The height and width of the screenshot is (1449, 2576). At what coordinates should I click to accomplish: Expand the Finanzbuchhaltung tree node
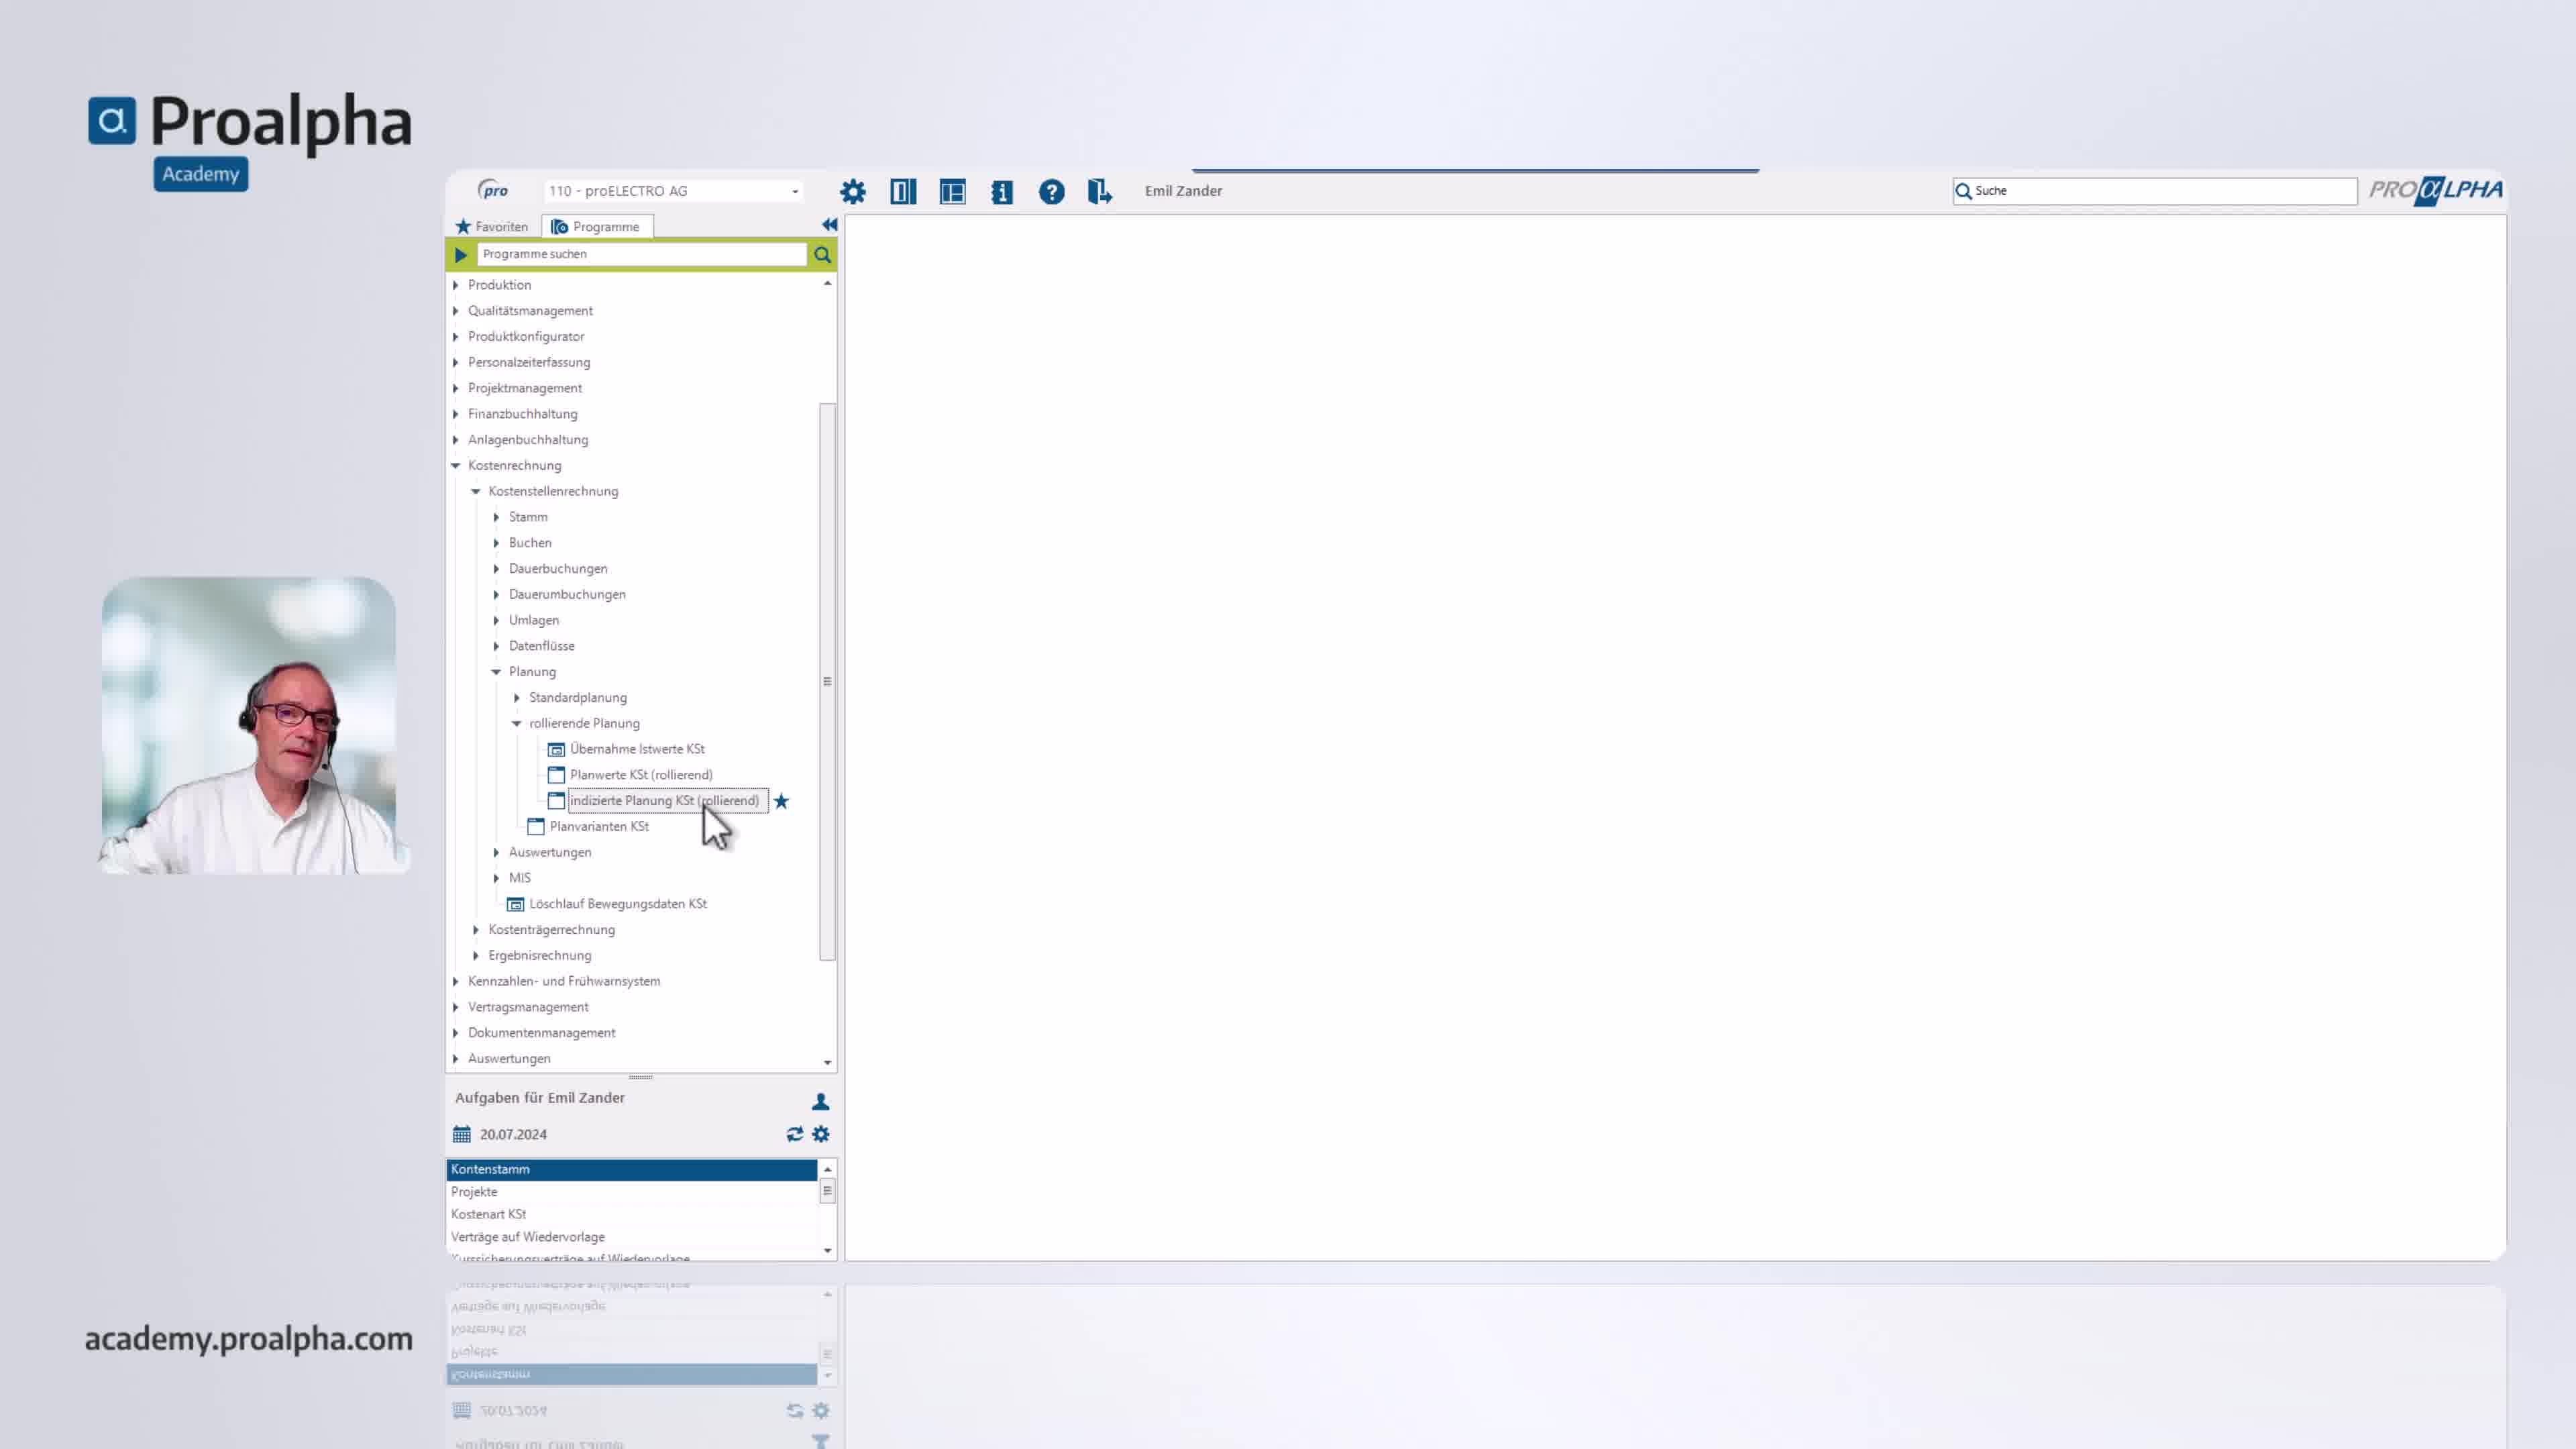click(456, 414)
